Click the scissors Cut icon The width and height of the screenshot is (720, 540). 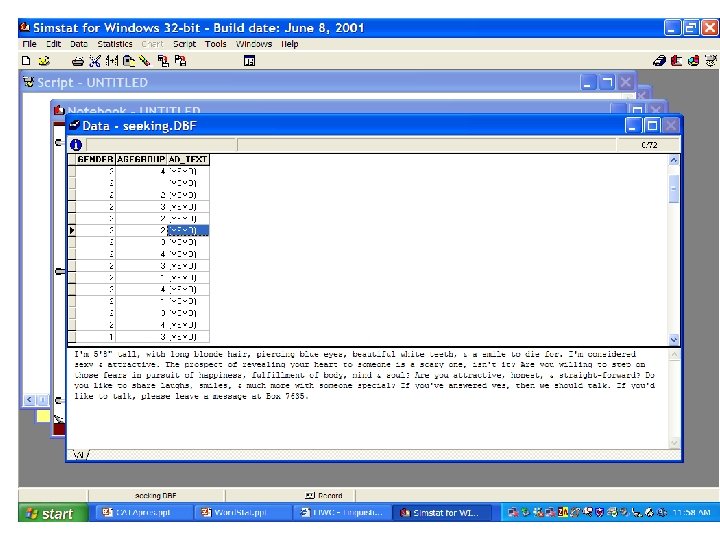pyautogui.click(x=95, y=61)
